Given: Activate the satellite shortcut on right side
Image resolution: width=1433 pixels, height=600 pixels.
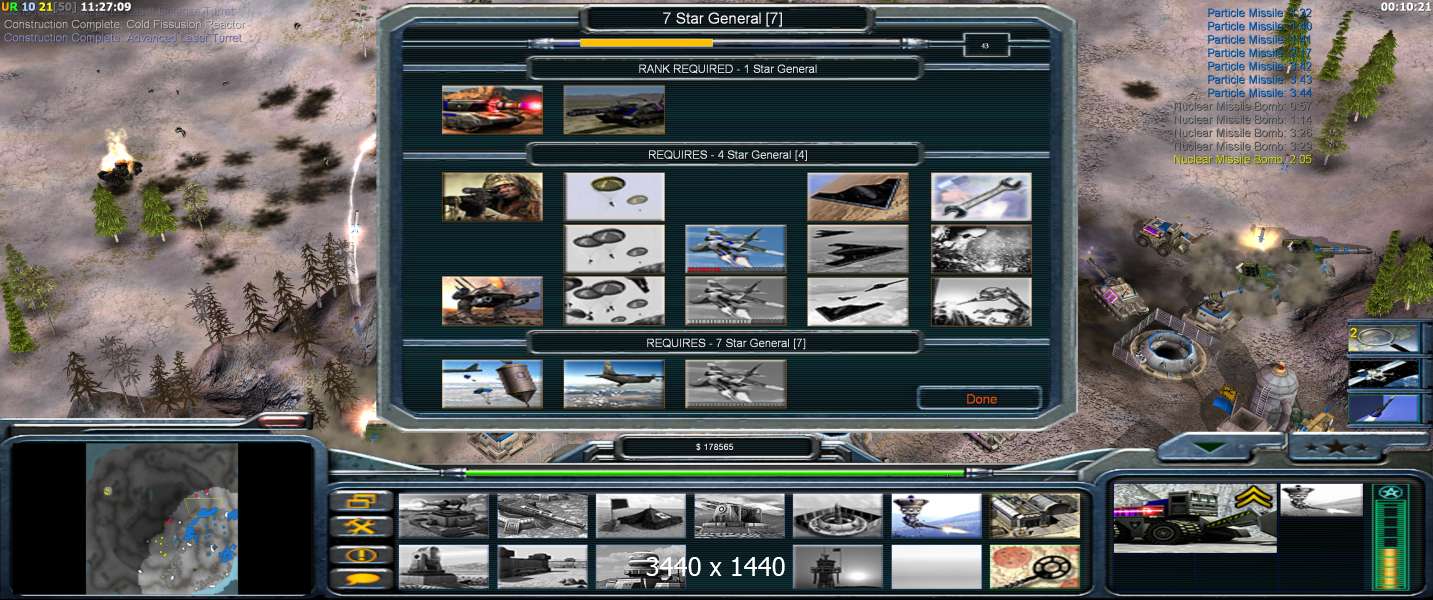Looking at the screenshot, I should (x=1384, y=373).
